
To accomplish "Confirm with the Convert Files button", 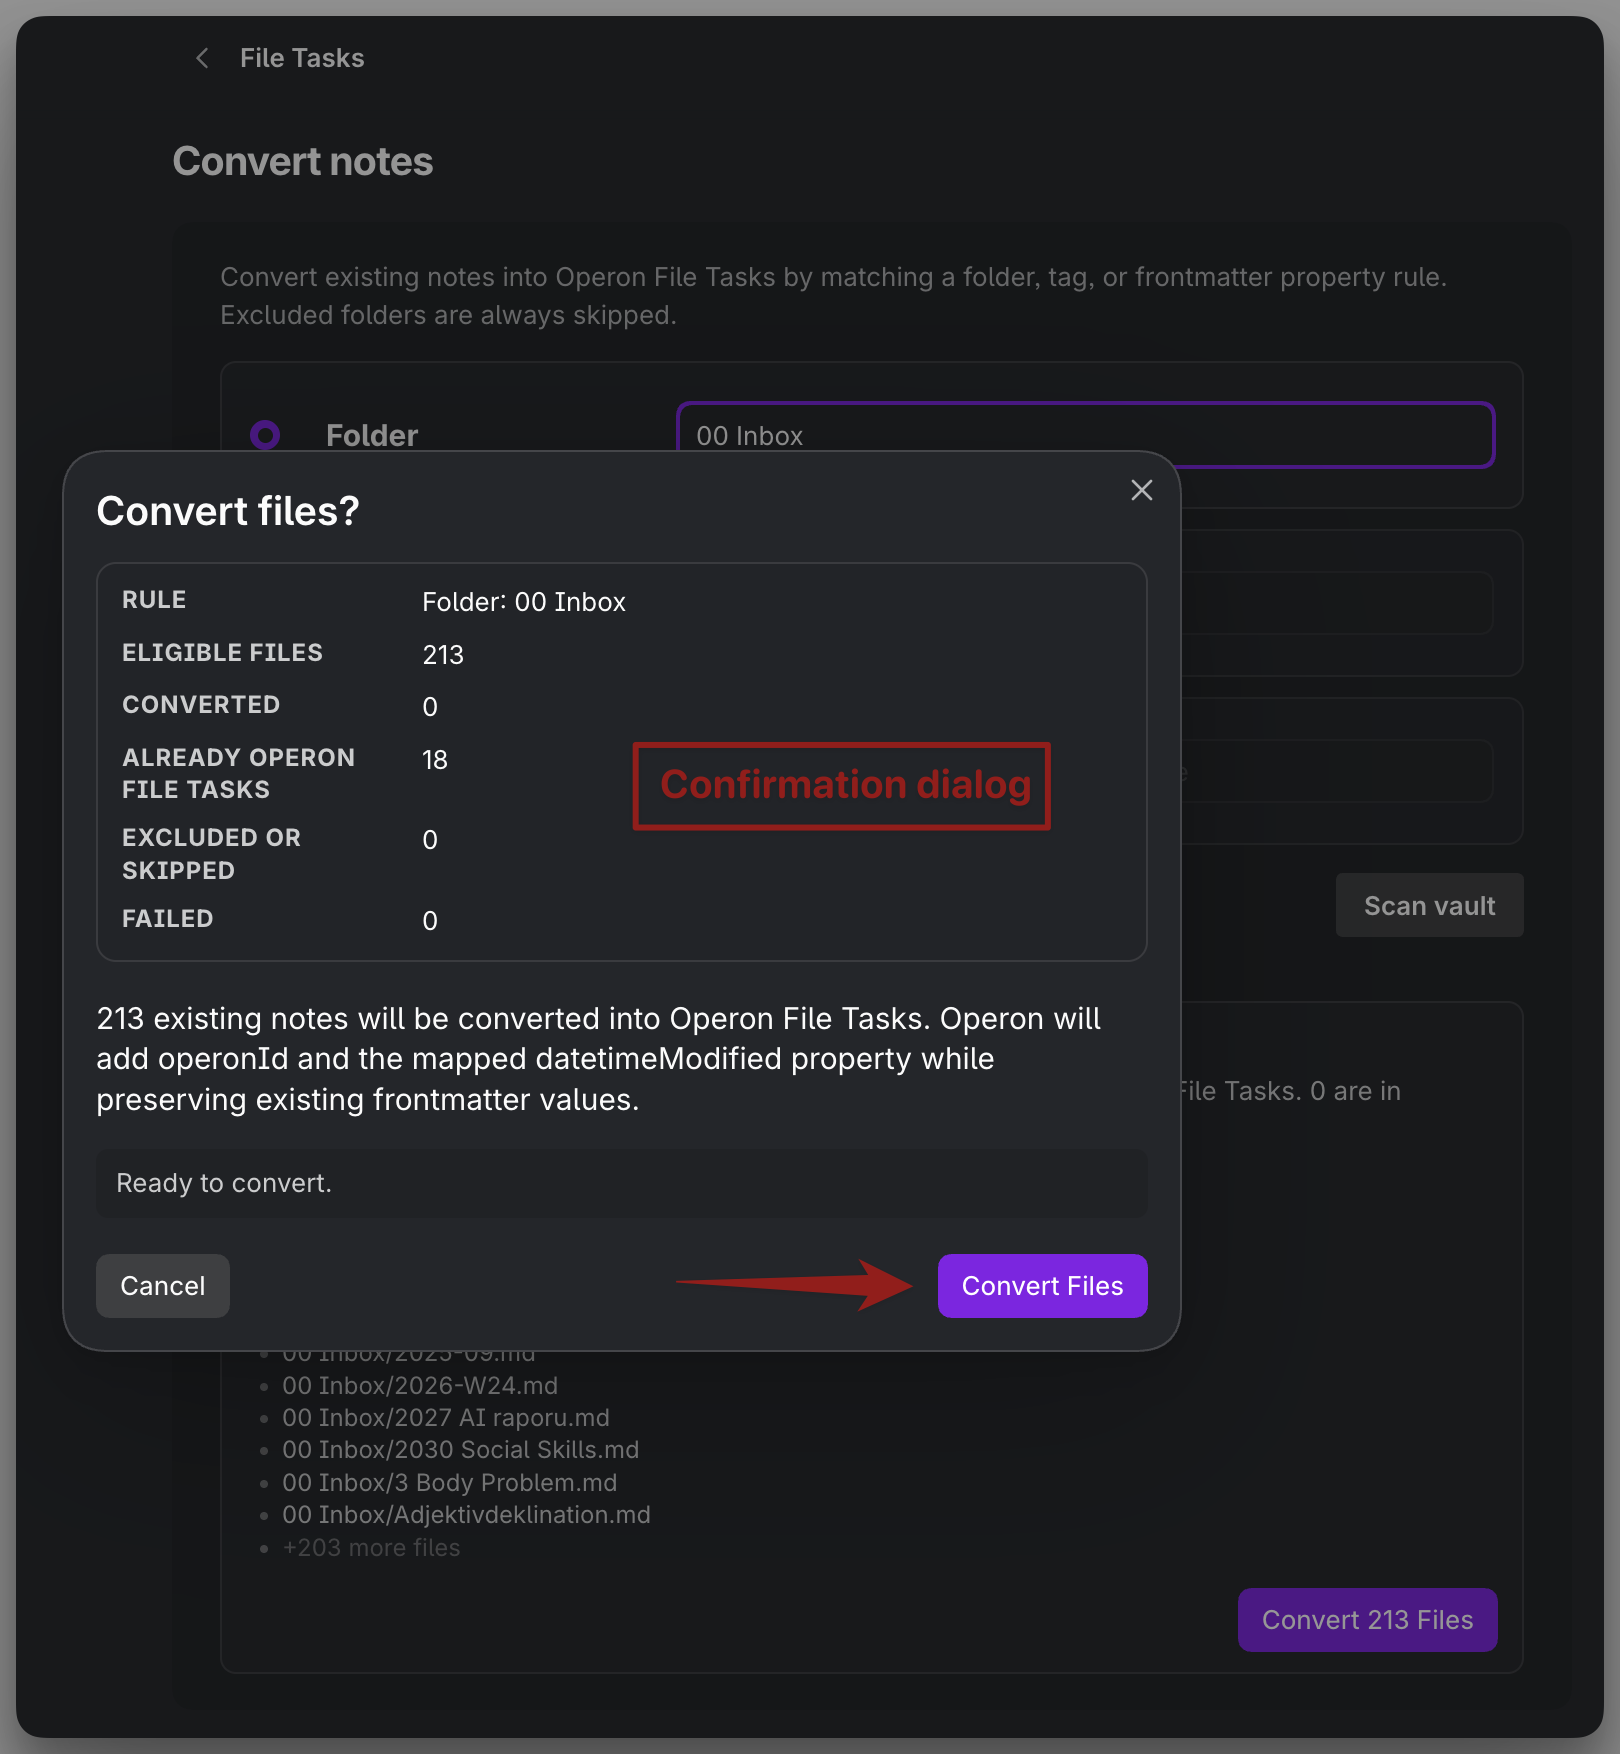I will (1042, 1286).
